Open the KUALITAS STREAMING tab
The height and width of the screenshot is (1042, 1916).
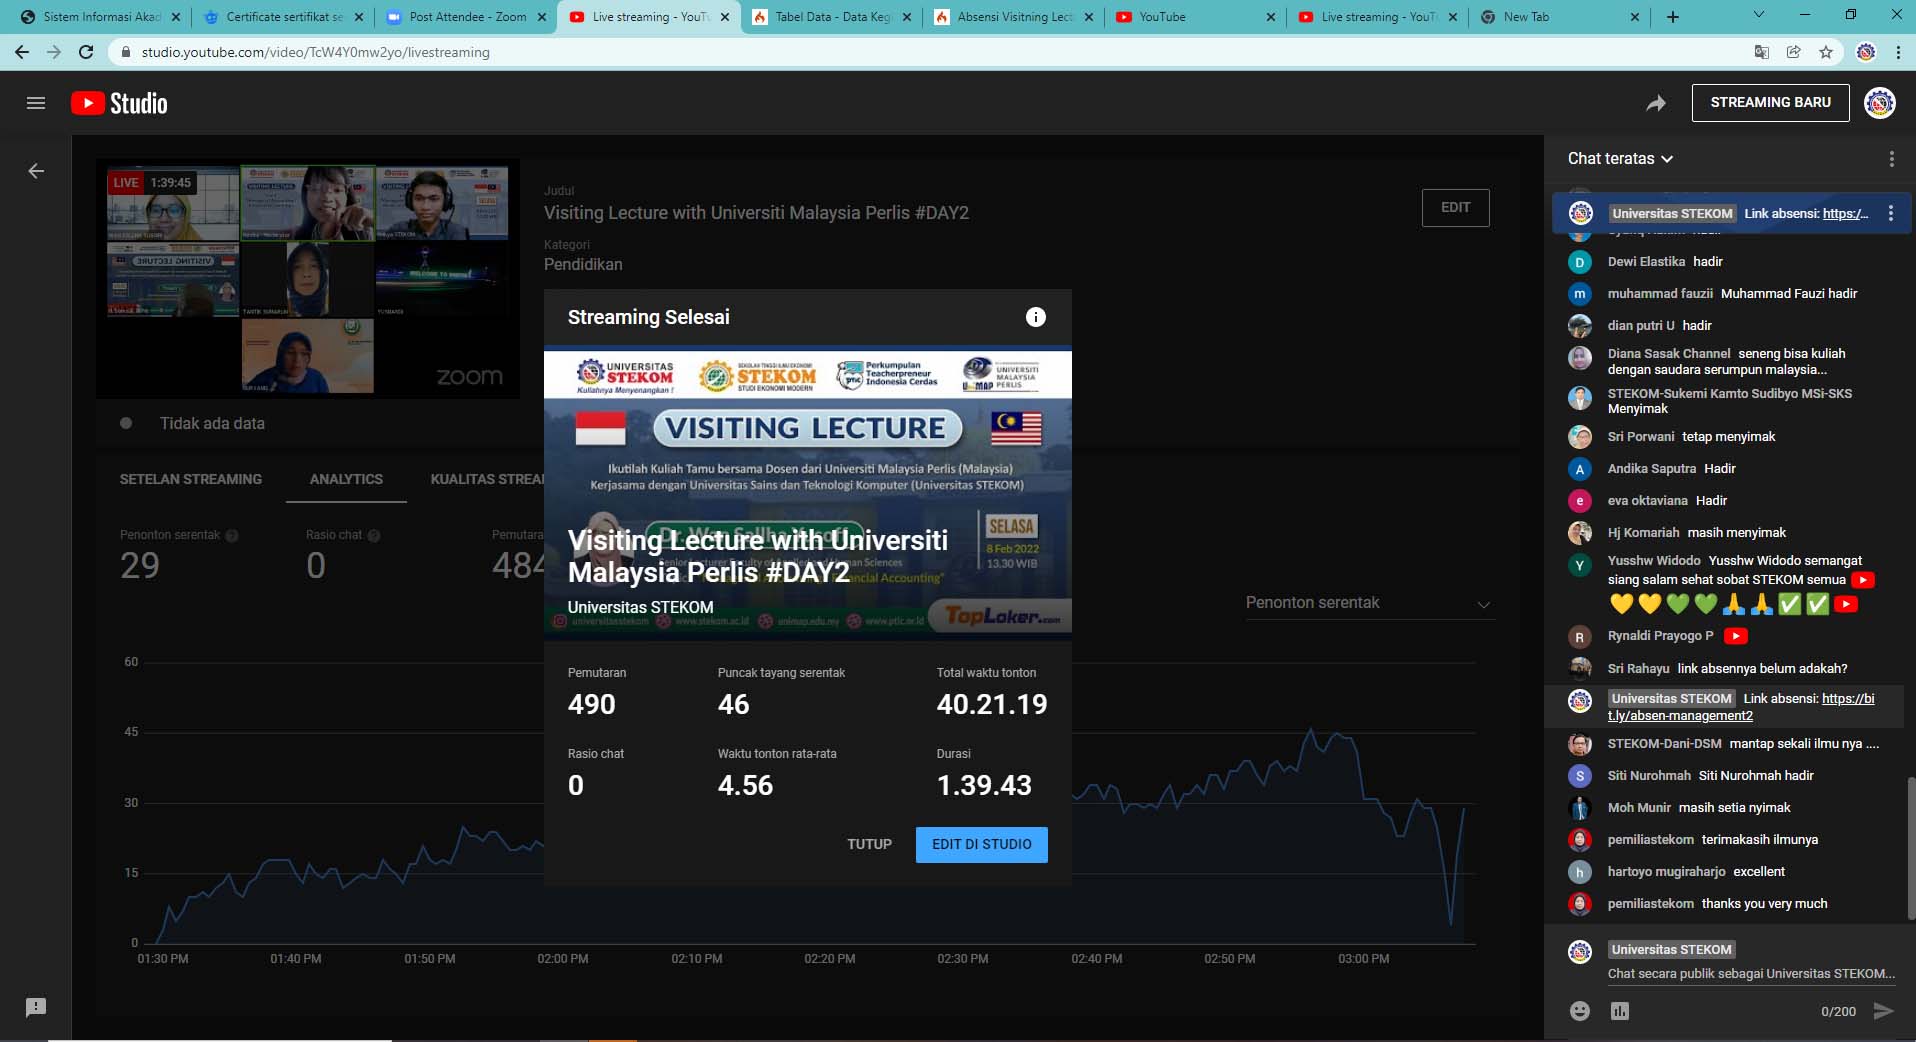(x=488, y=479)
